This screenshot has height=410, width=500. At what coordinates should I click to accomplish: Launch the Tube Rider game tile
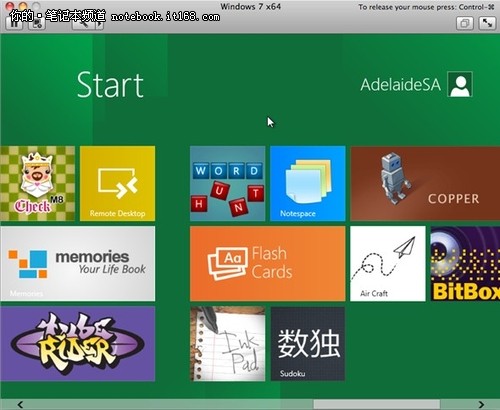click(77, 344)
